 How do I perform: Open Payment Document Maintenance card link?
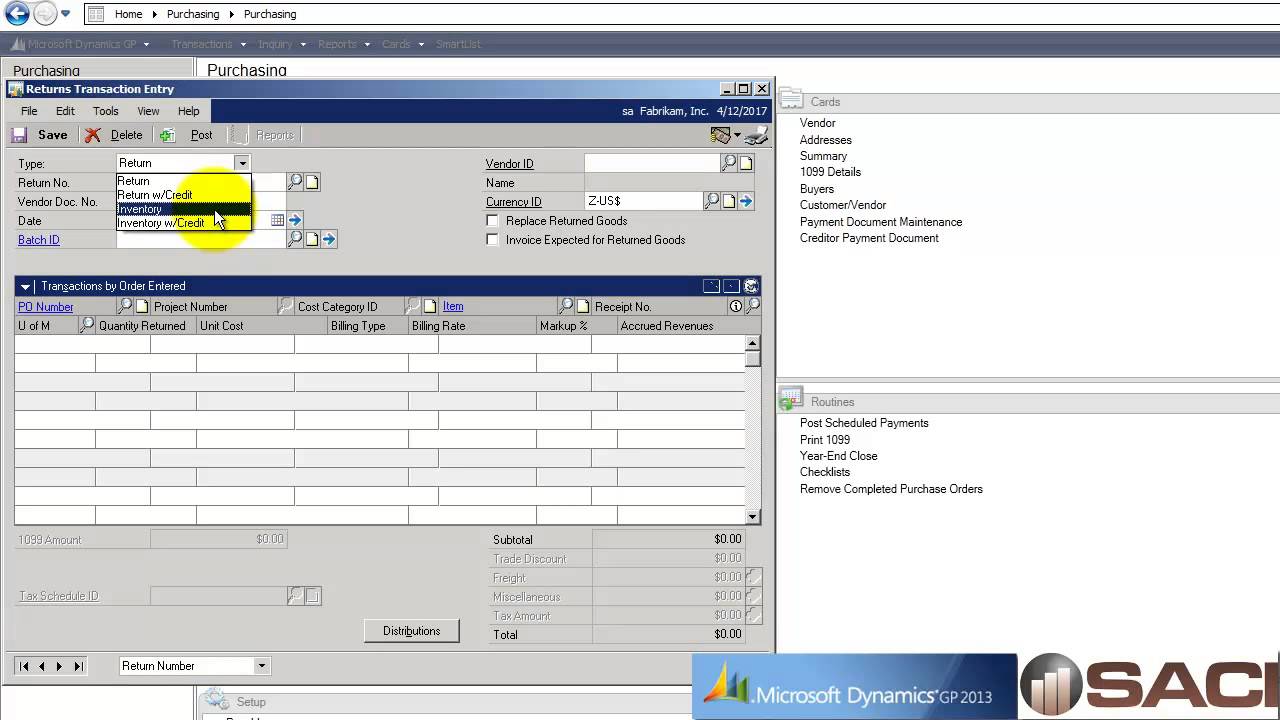point(881,222)
